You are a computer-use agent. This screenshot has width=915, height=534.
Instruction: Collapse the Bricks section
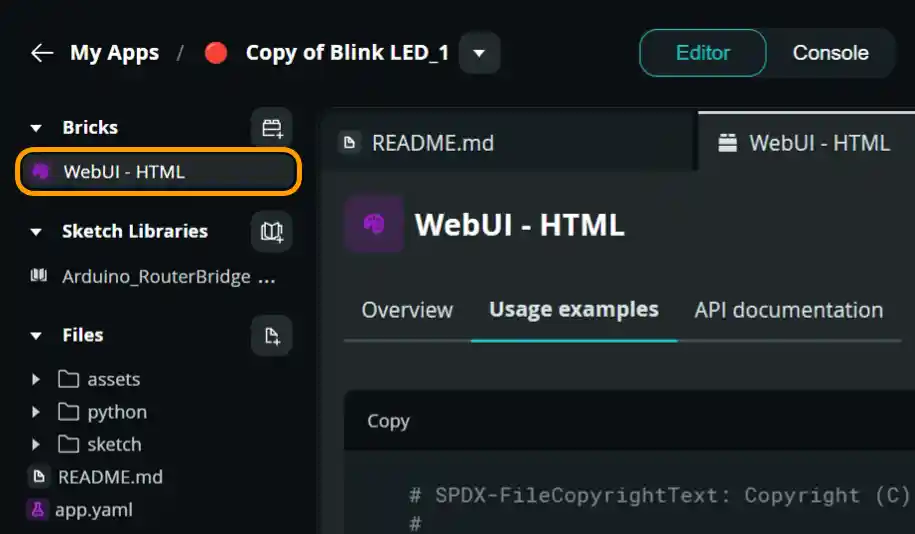tap(37, 128)
